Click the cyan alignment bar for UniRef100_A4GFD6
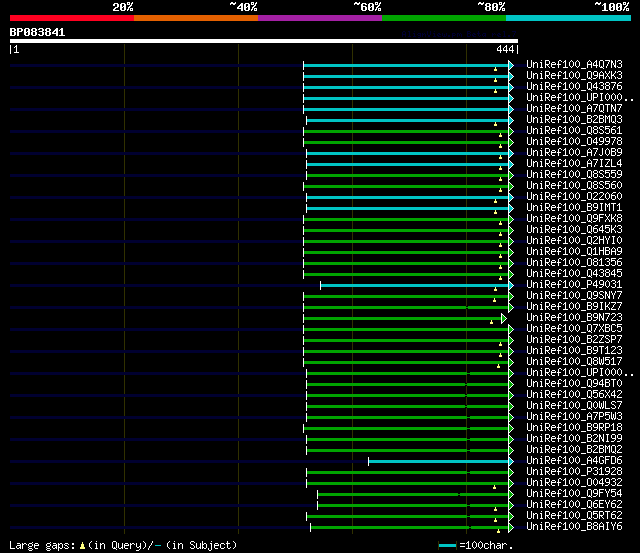Screen dimensions: 640x553 (x=440, y=461)
